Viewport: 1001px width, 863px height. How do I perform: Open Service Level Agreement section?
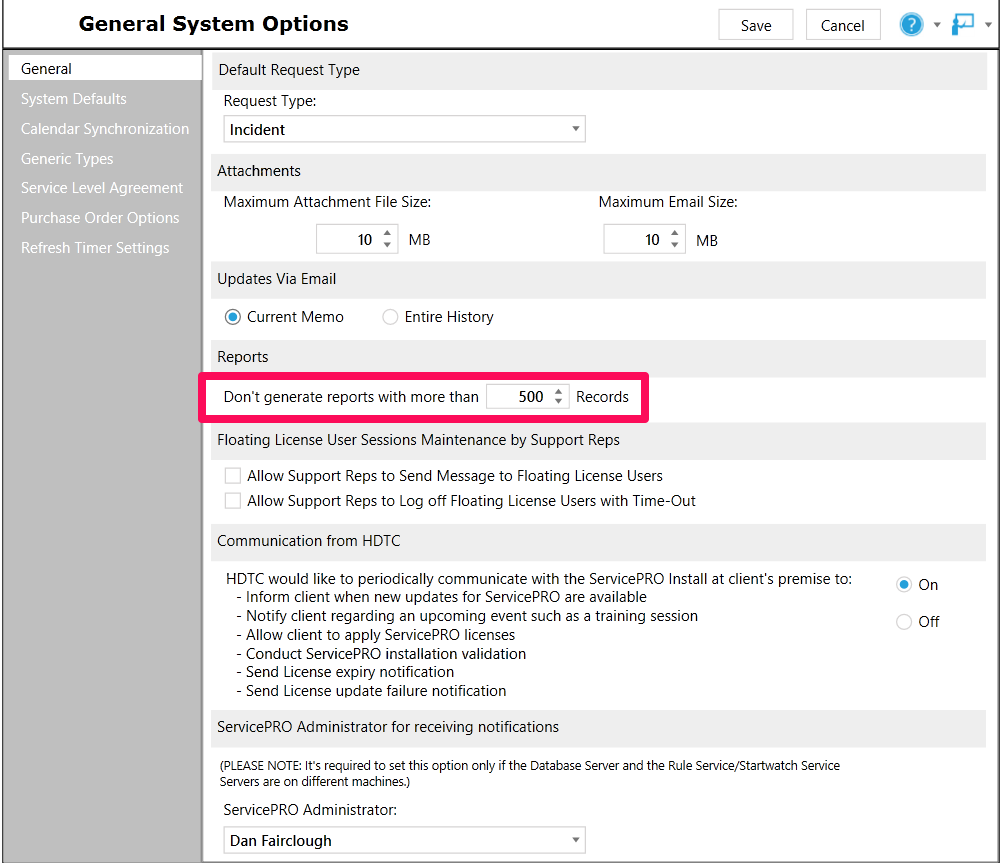pos(102,188)
